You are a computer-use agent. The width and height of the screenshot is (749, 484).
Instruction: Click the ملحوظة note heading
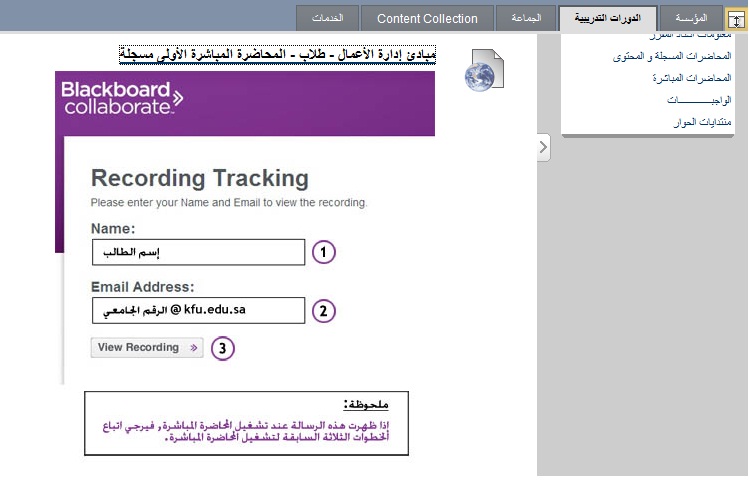point(366,405)
